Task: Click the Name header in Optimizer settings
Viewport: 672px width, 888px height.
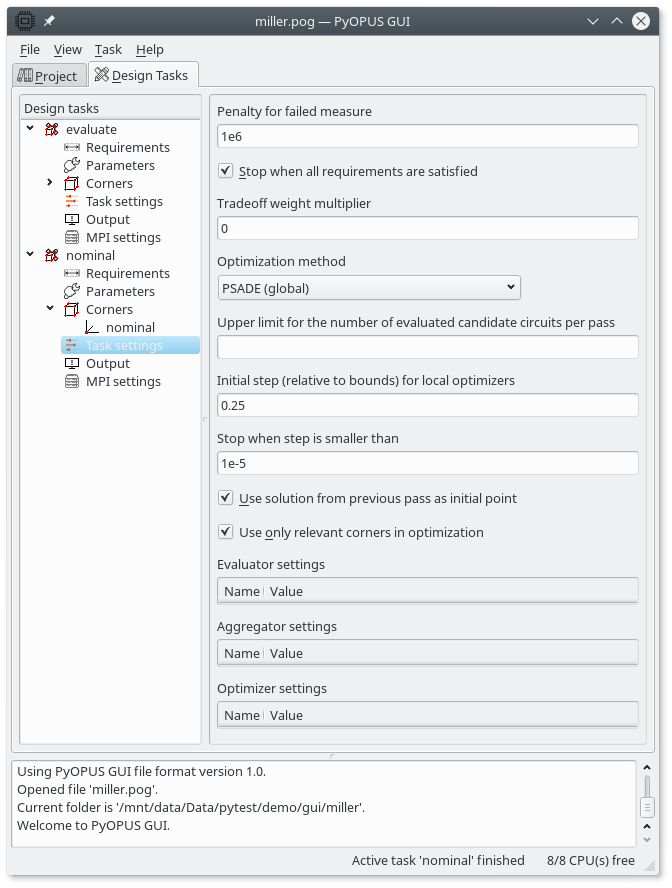Action: tap(241, 715)
